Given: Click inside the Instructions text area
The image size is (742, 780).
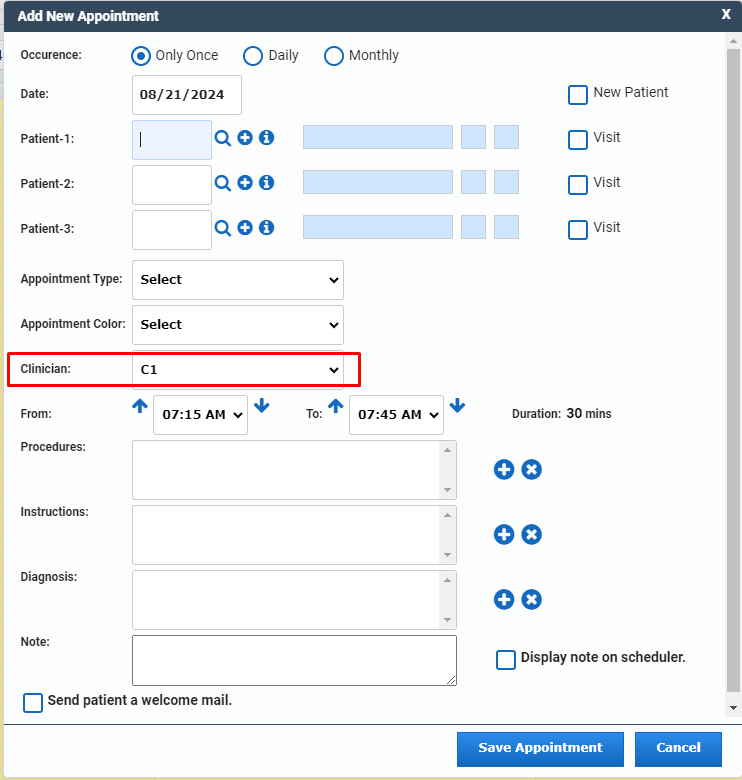Looking at the screenshot, I should [x=286, y=535].
